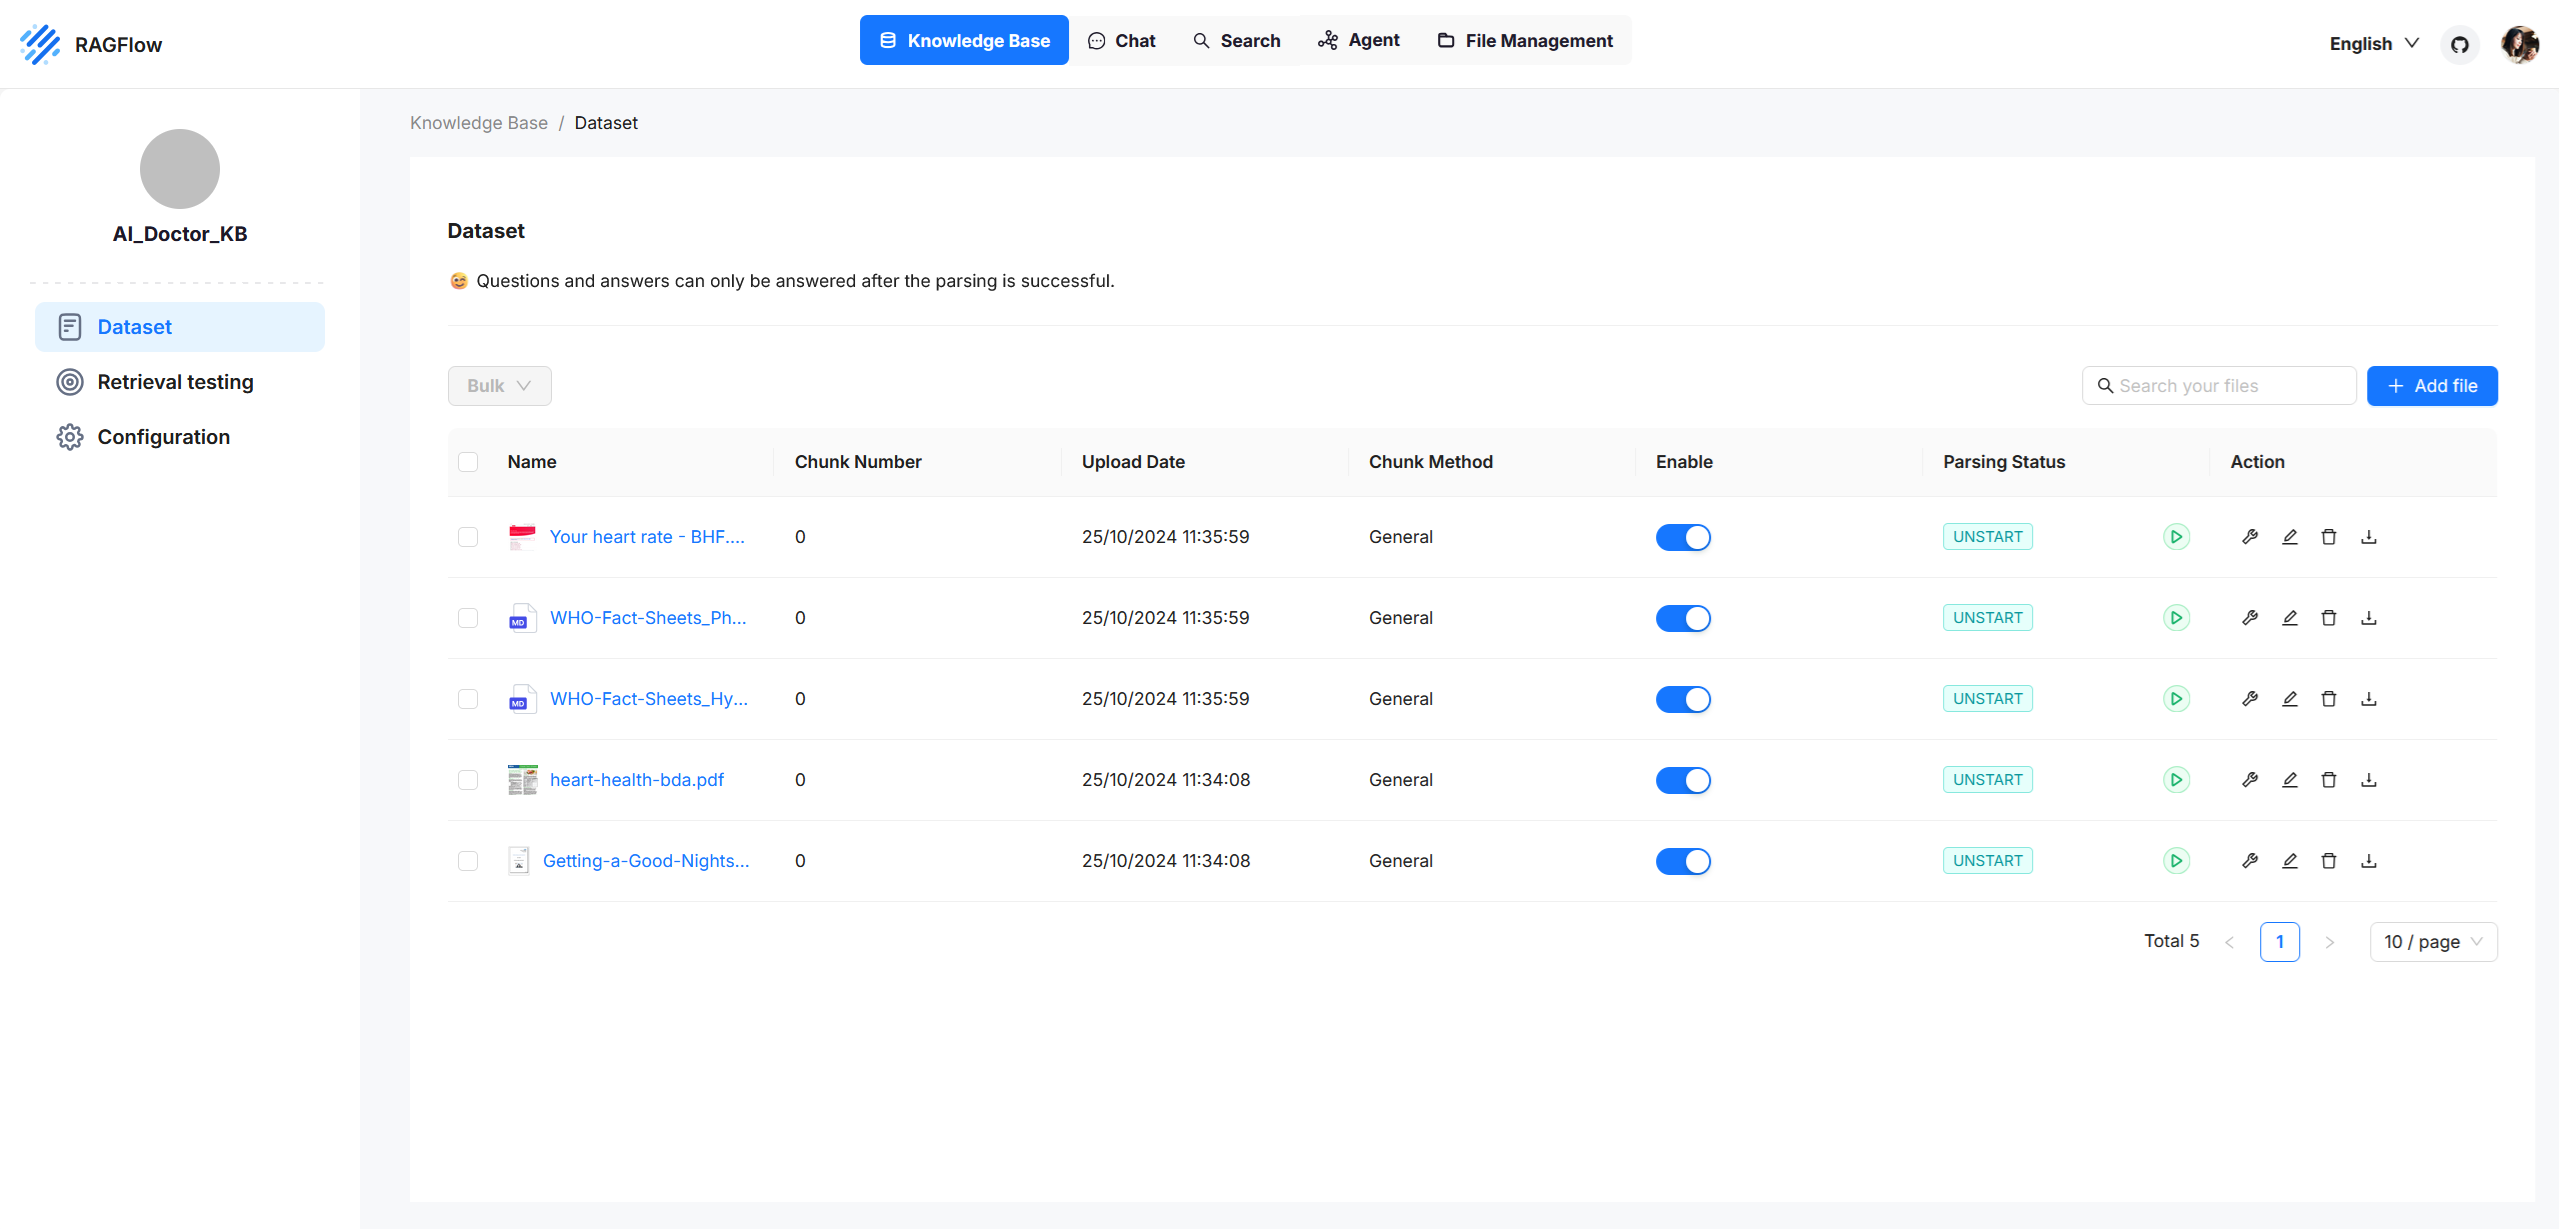
Task: Click the user avatar in top right
Action: coord(2519,44)
